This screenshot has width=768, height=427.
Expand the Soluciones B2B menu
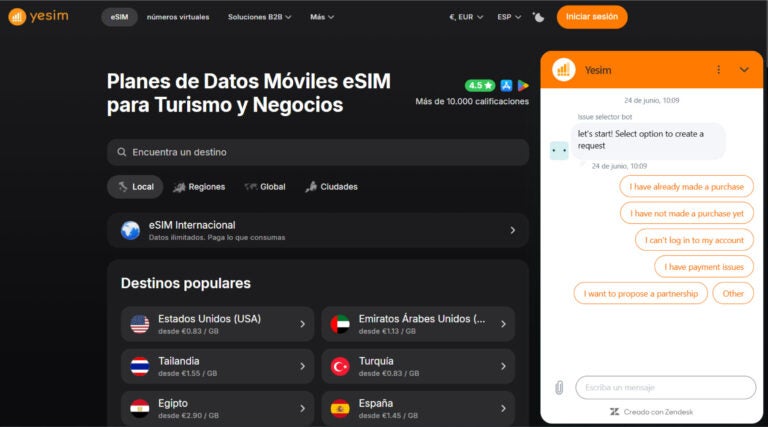[x=260, y=17]
